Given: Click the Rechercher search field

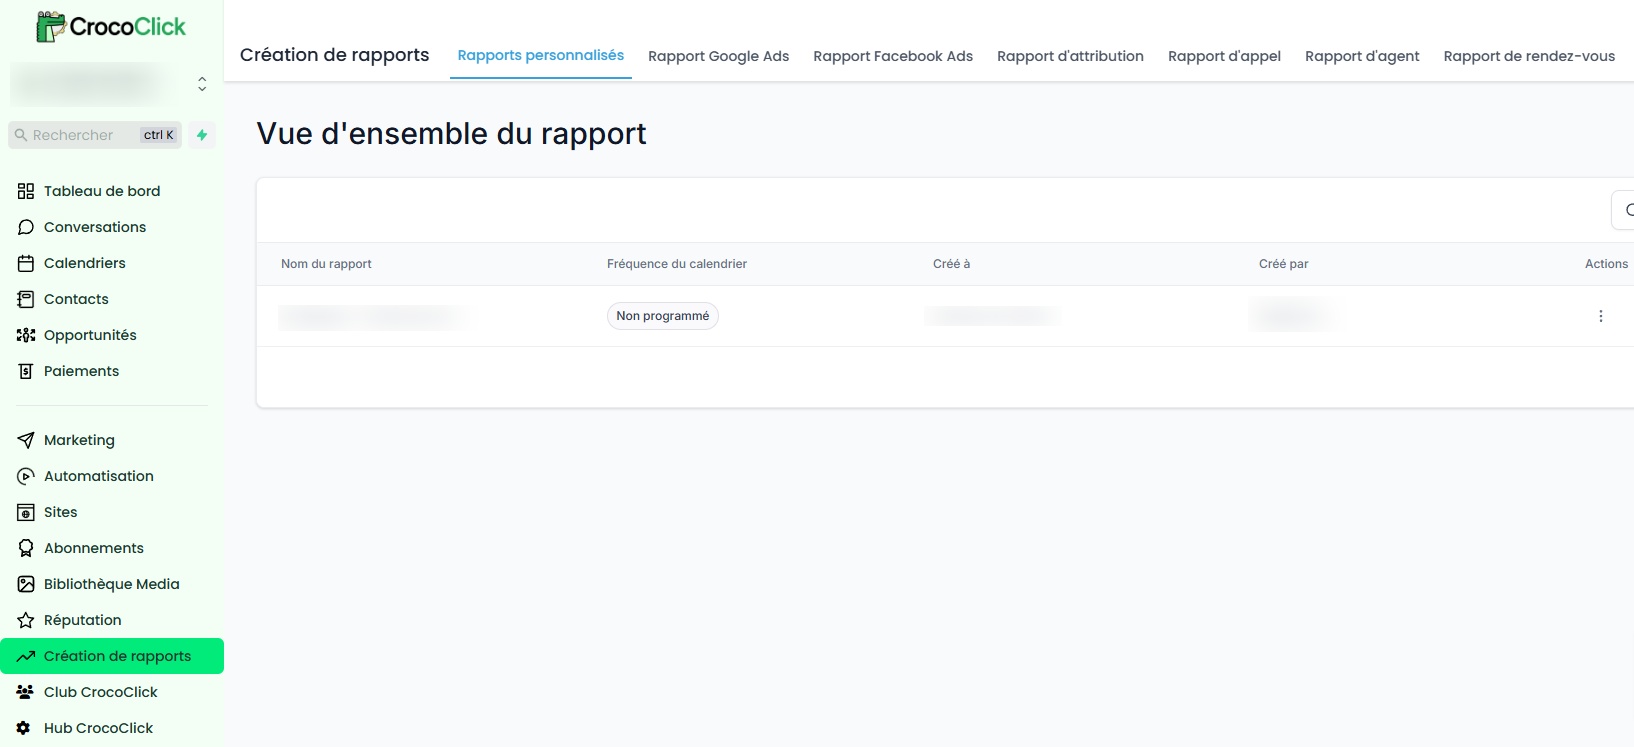Looking at the screenshot, I should point(95,135).
